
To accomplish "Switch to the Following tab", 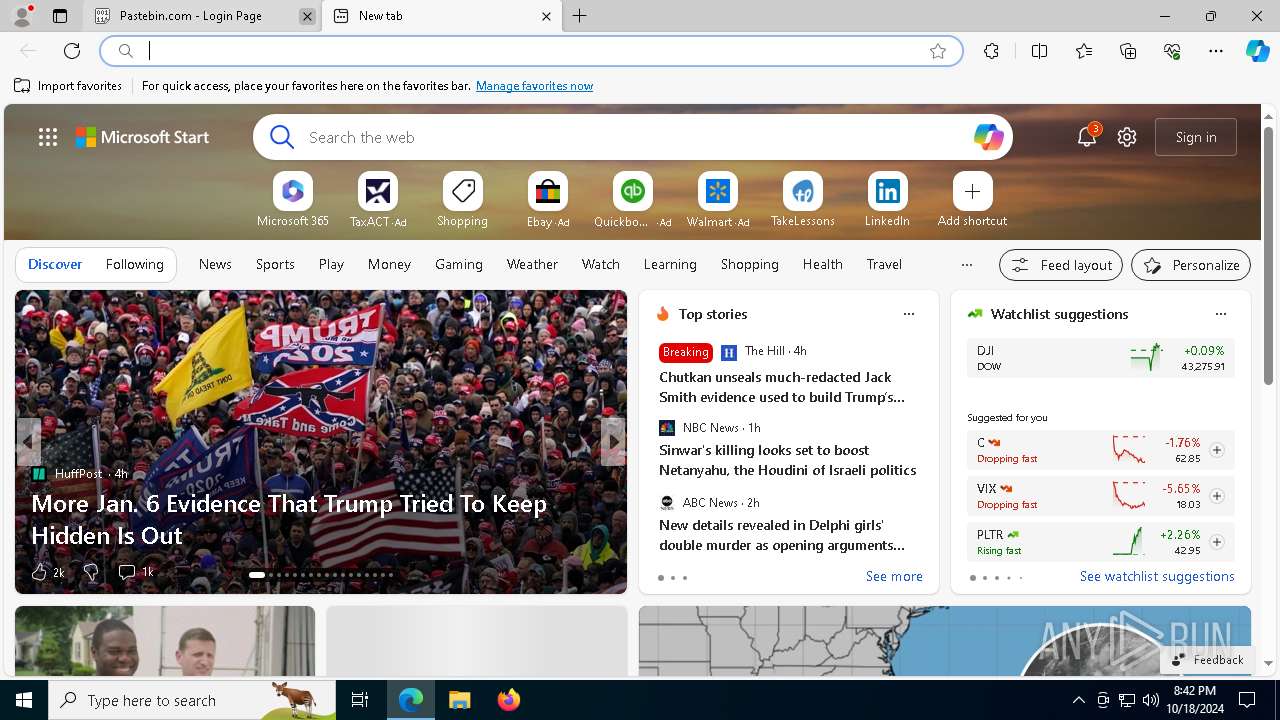I will point(134,264).
